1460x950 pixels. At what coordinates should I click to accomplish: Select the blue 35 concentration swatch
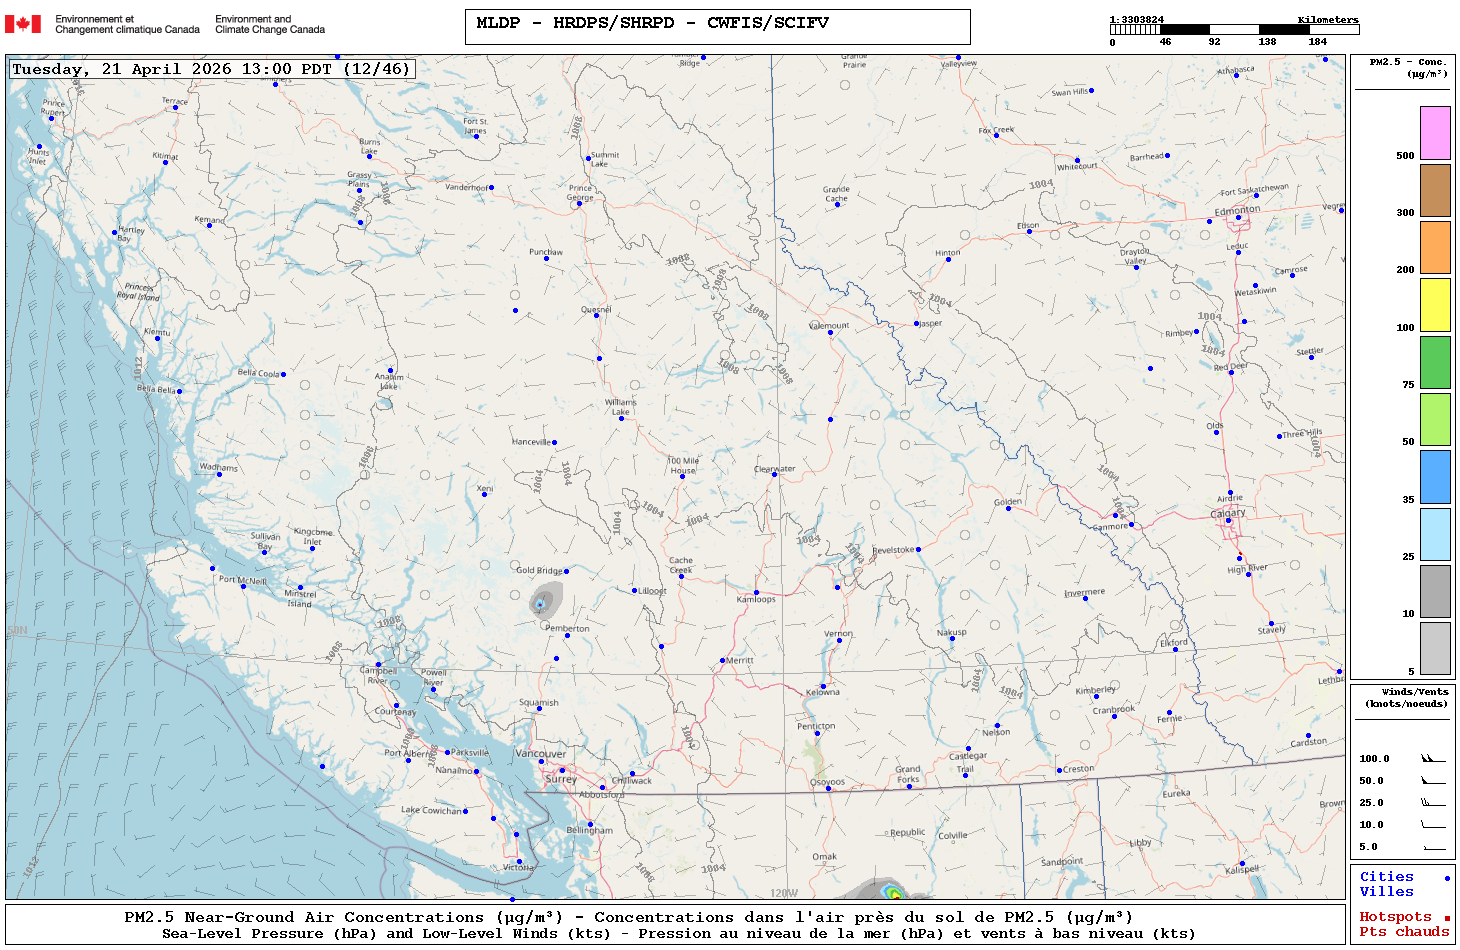click(1435, 477)
